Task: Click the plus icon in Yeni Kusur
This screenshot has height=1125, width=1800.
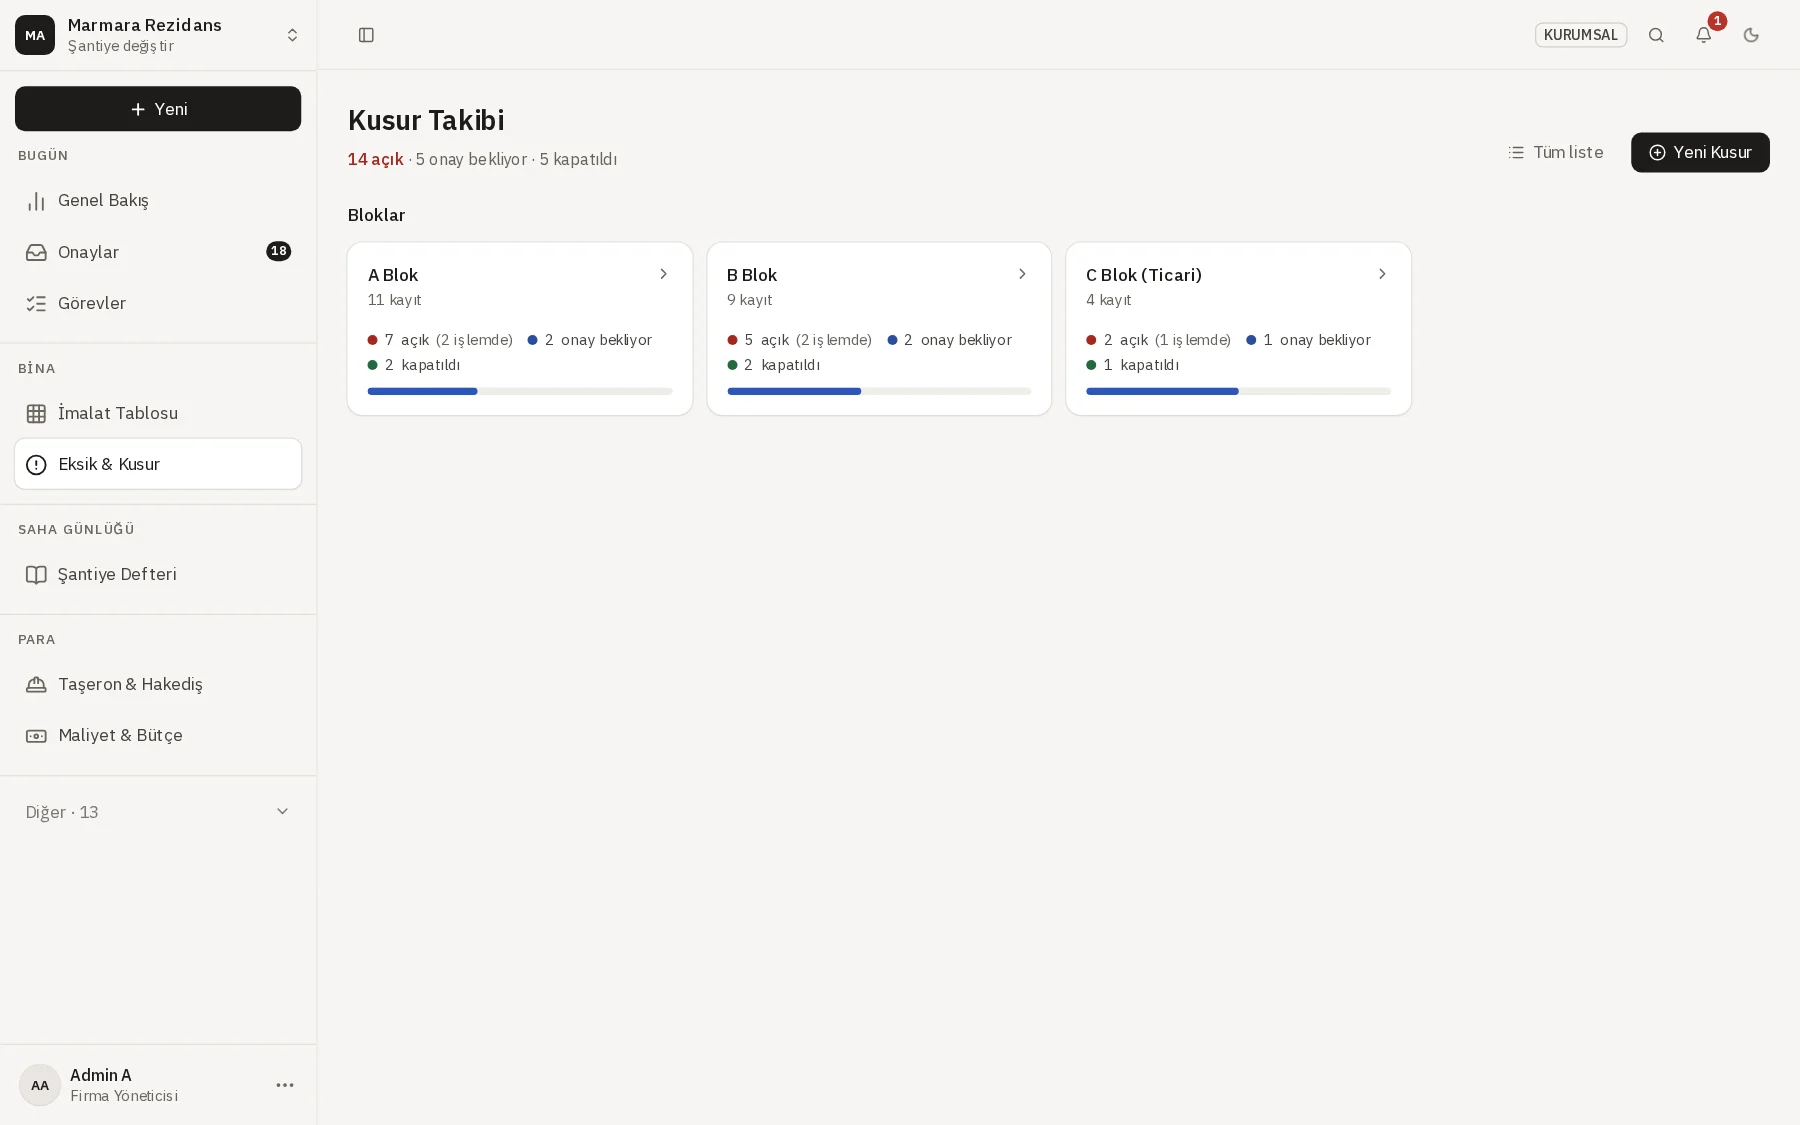Action: [x=1657, y=152]
